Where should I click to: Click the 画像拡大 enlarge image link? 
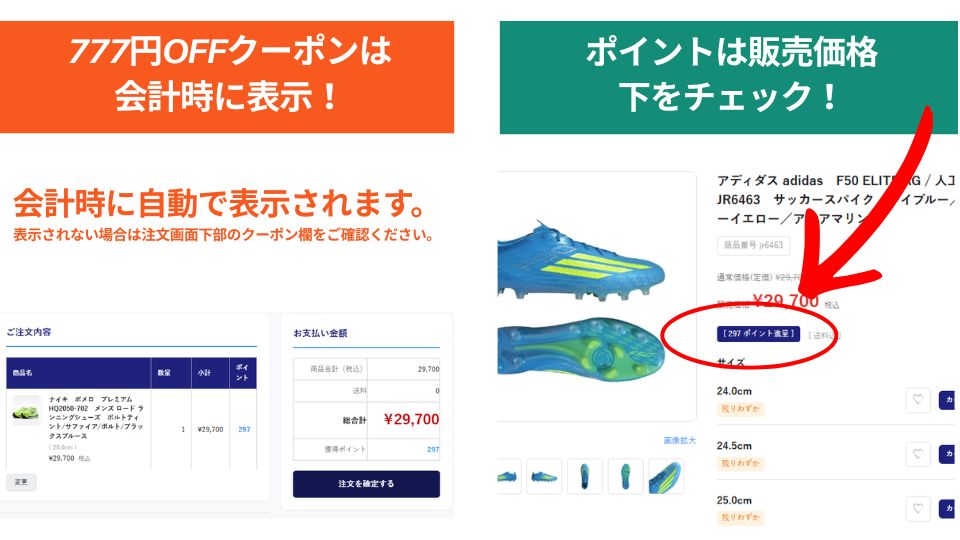680,440
